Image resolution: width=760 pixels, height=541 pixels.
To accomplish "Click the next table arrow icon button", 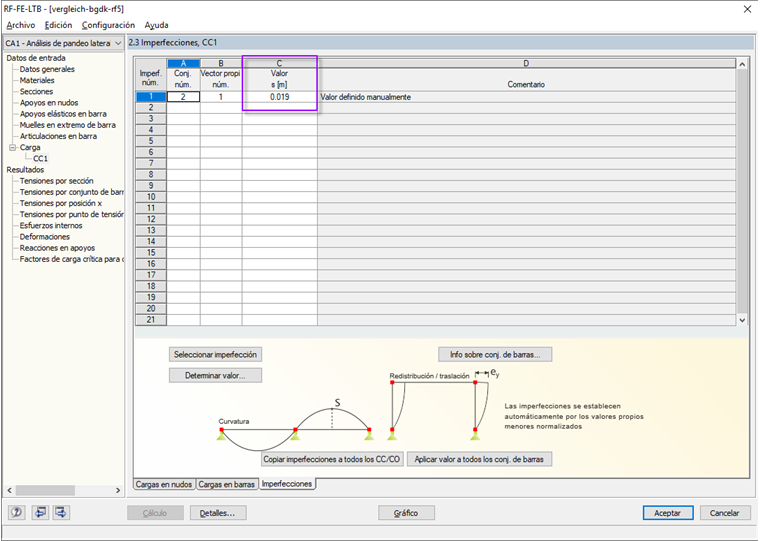I will pyautogui.click(x=61, y=512).
